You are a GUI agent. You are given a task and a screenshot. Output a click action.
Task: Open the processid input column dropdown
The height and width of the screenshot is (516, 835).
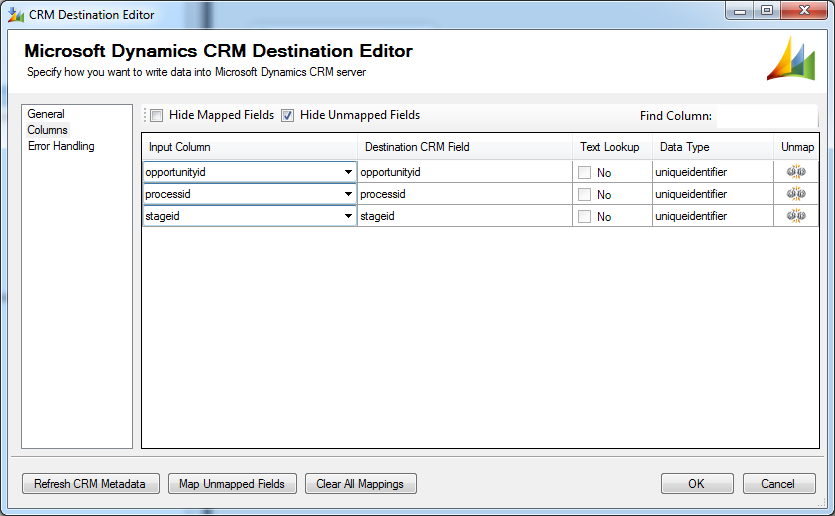pos(348,194)
